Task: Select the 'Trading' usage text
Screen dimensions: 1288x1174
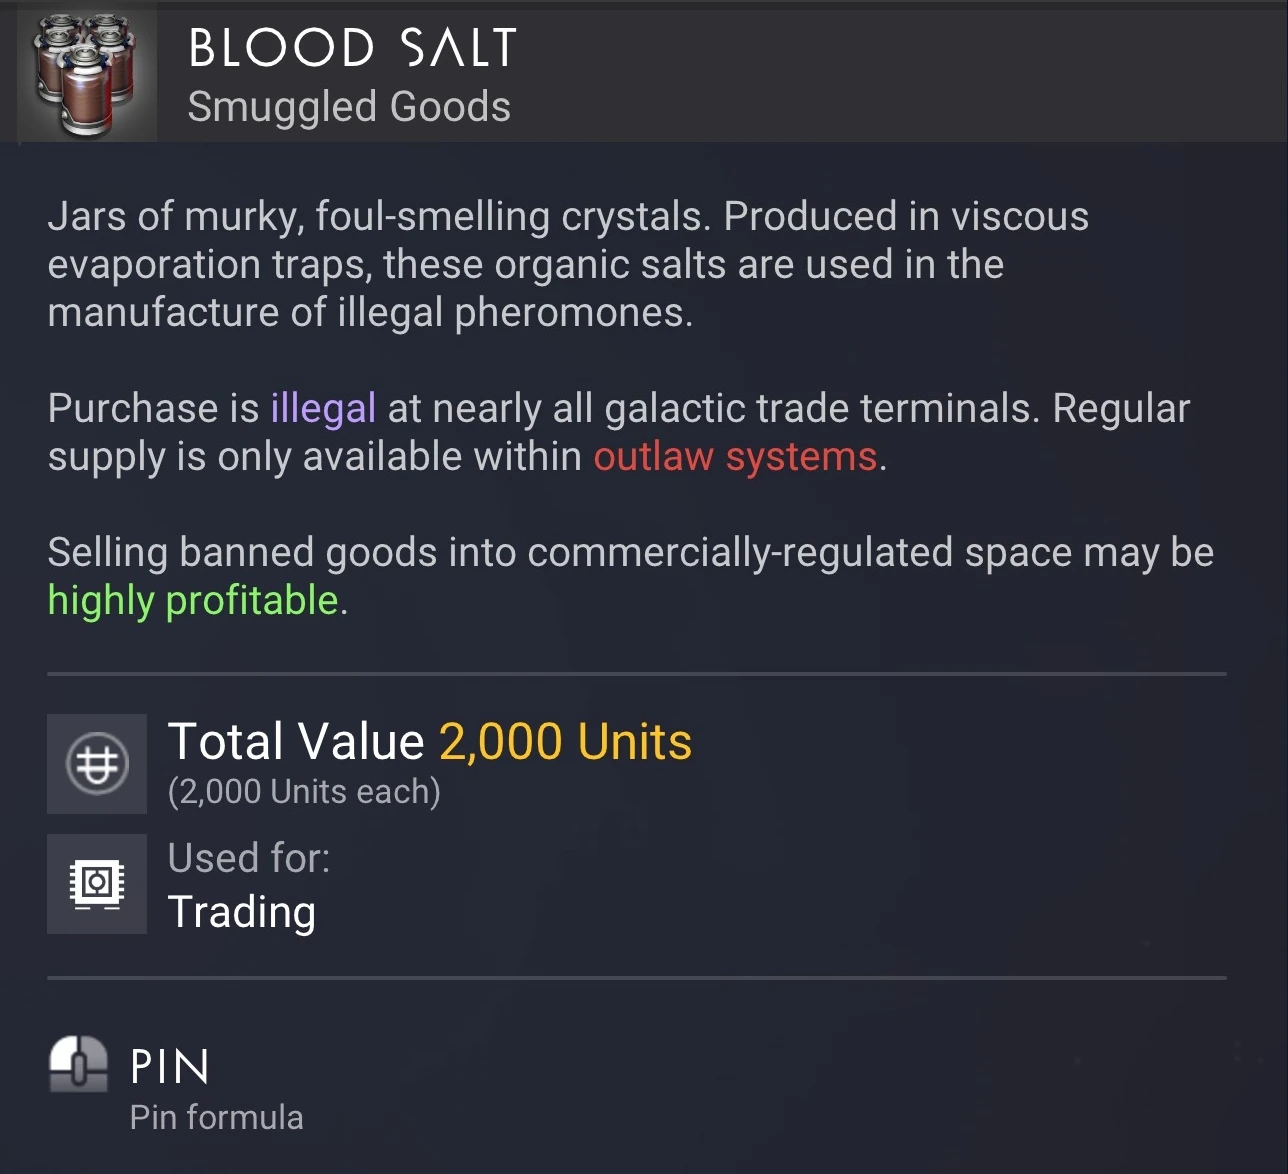Action: point(242,912)
